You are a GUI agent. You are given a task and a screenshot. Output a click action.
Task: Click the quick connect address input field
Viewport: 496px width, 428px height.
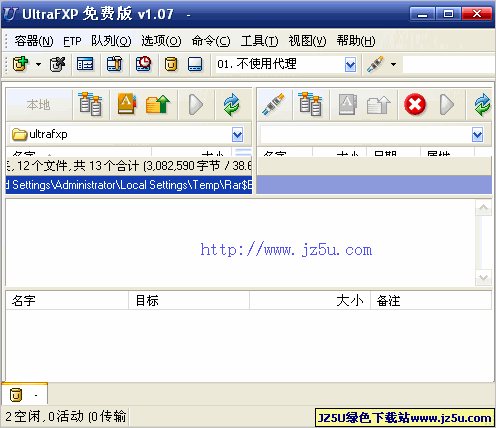click(449, 64)
